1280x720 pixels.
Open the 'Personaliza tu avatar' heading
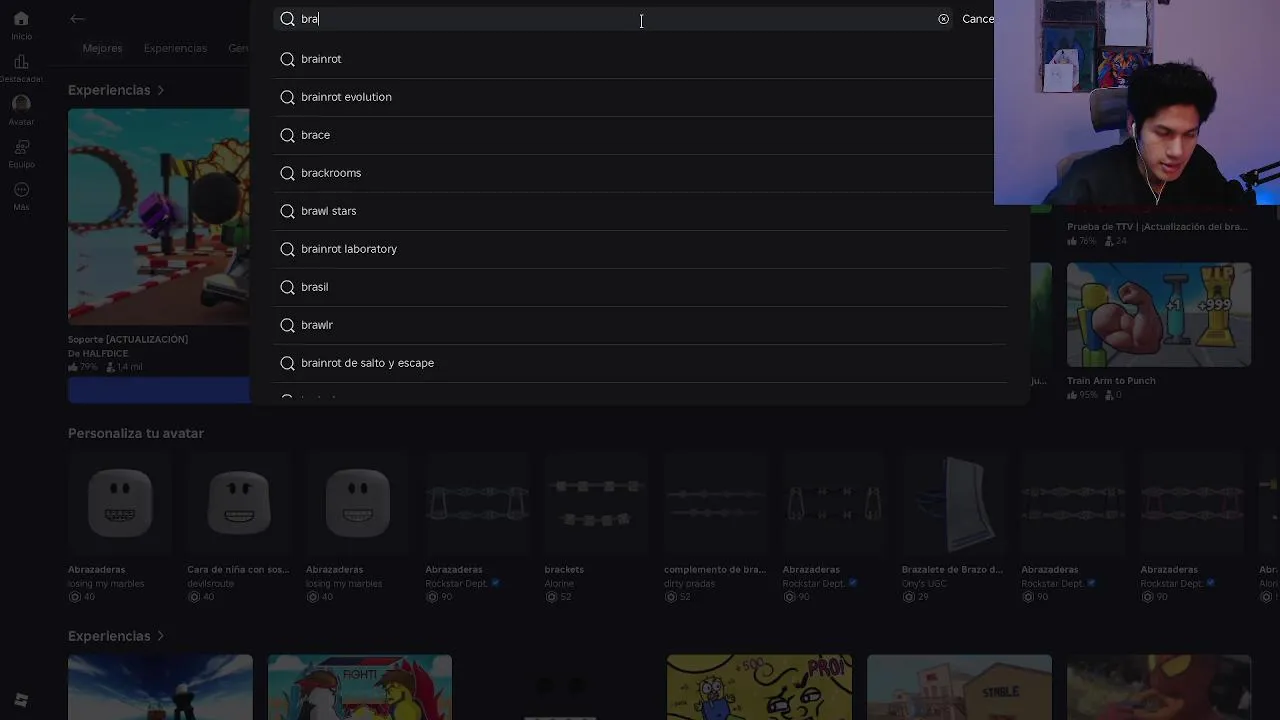pyautogui.click(x=136, y=433)
